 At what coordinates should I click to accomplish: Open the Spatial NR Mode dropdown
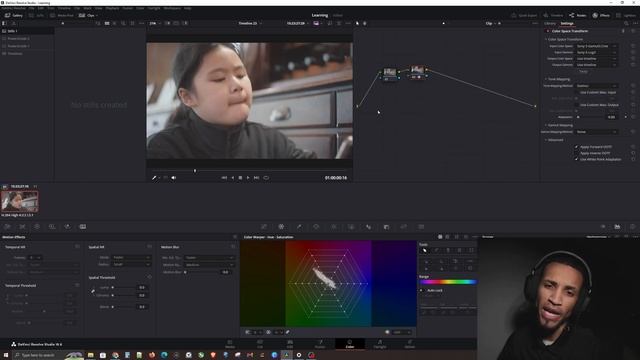click(x=131, y=258)
